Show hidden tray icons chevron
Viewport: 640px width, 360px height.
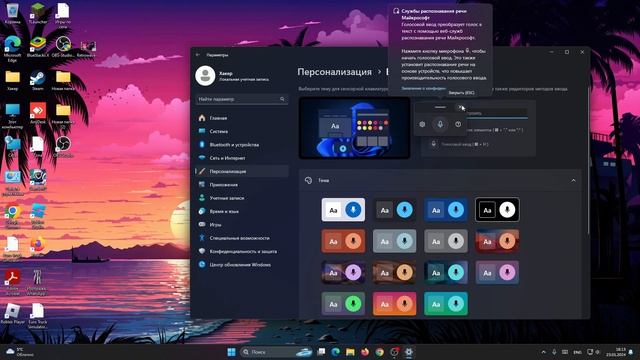543,352
